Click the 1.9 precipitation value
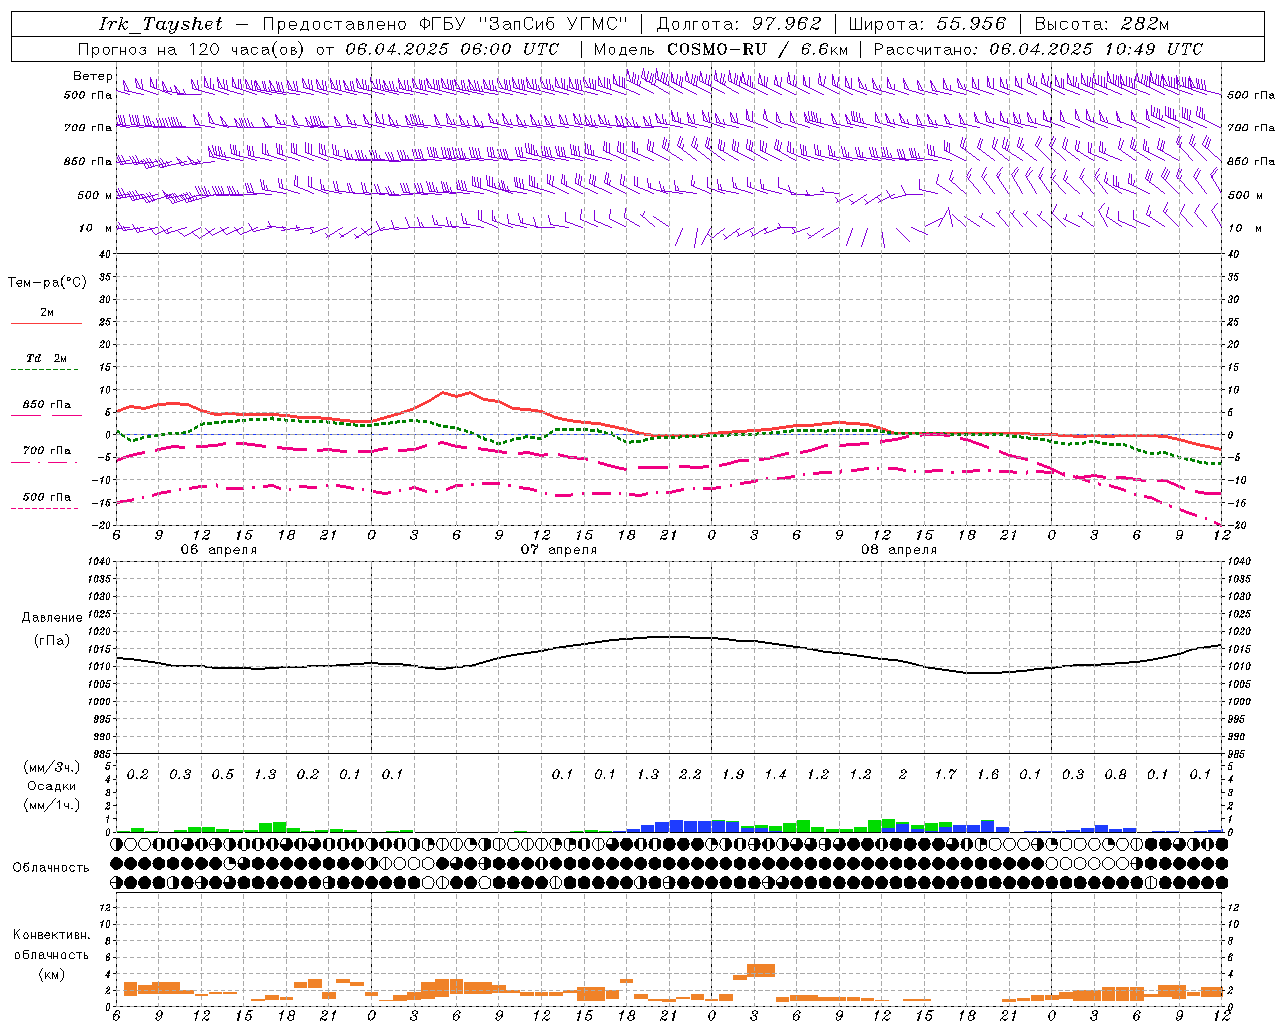 tap(733, 774)
